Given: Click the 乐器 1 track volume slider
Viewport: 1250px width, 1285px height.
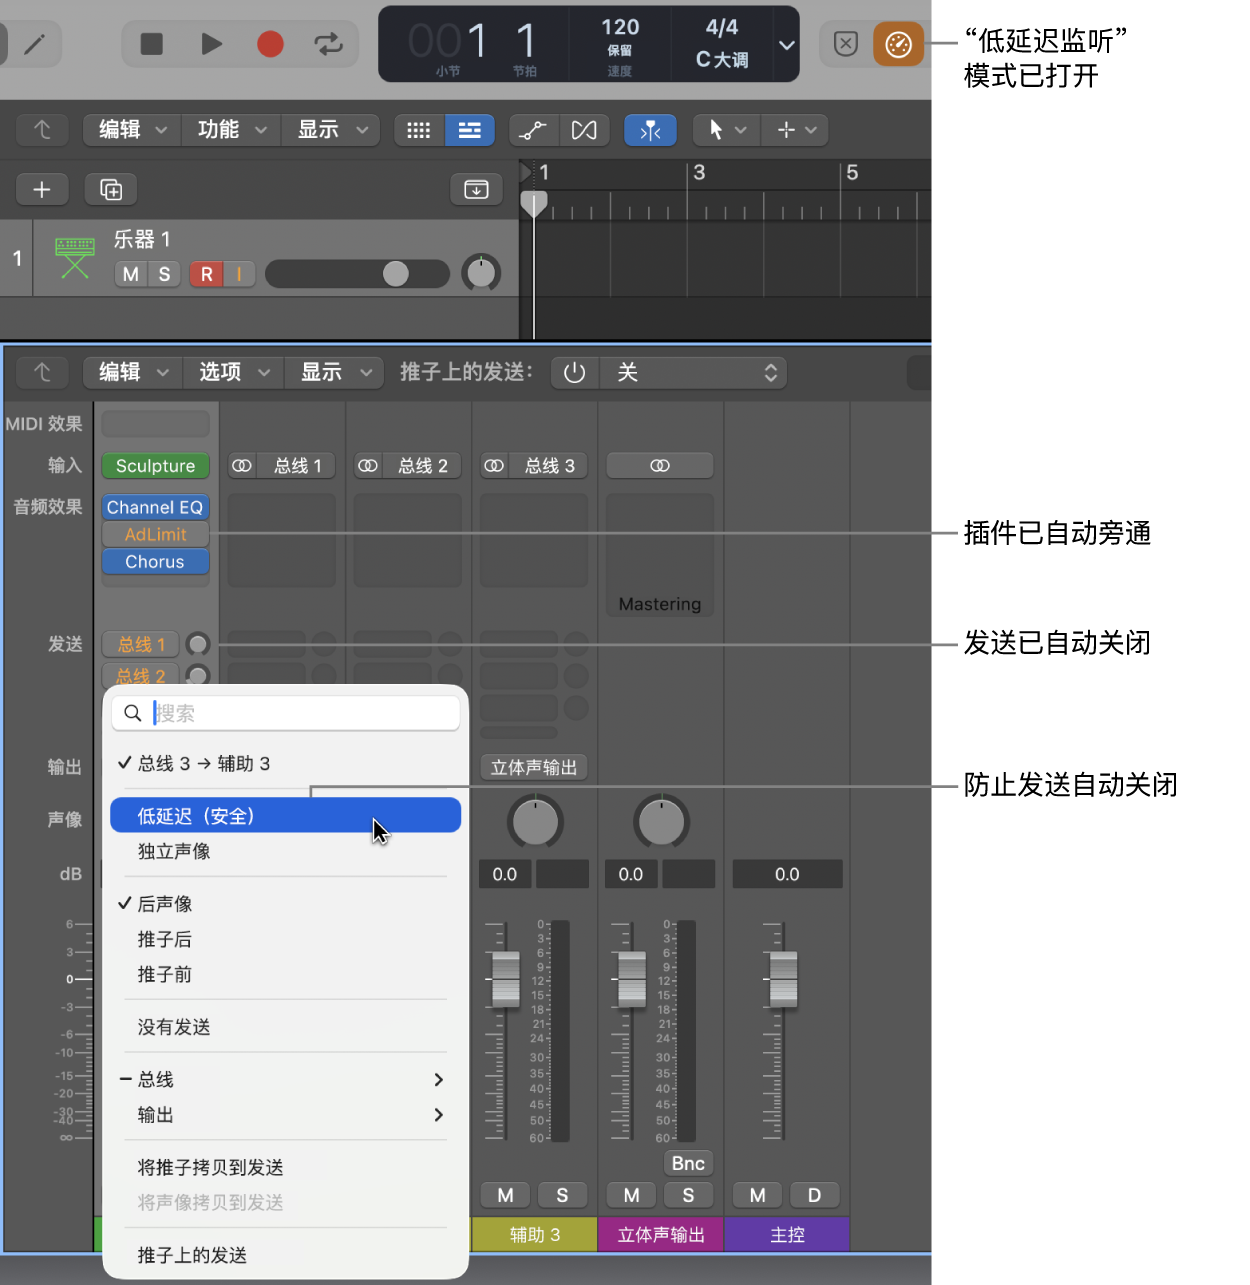Looking at the screenshot, I should point(357,274).
